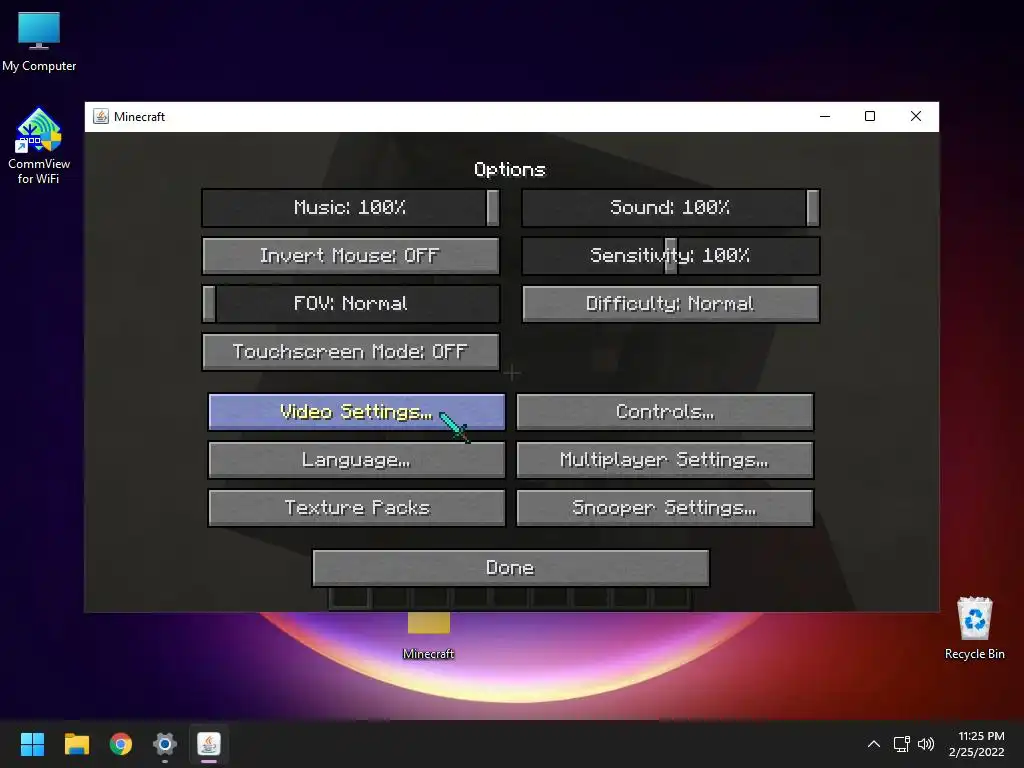Open the volume tray icon
This screenshot has height=768, width=1024.
pyautogui.click(x=926, y=744)
